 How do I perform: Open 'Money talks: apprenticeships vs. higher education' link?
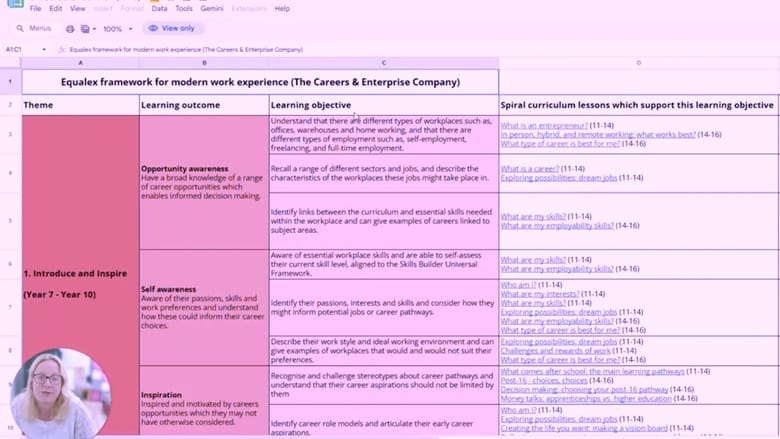[x=586, y=398]
